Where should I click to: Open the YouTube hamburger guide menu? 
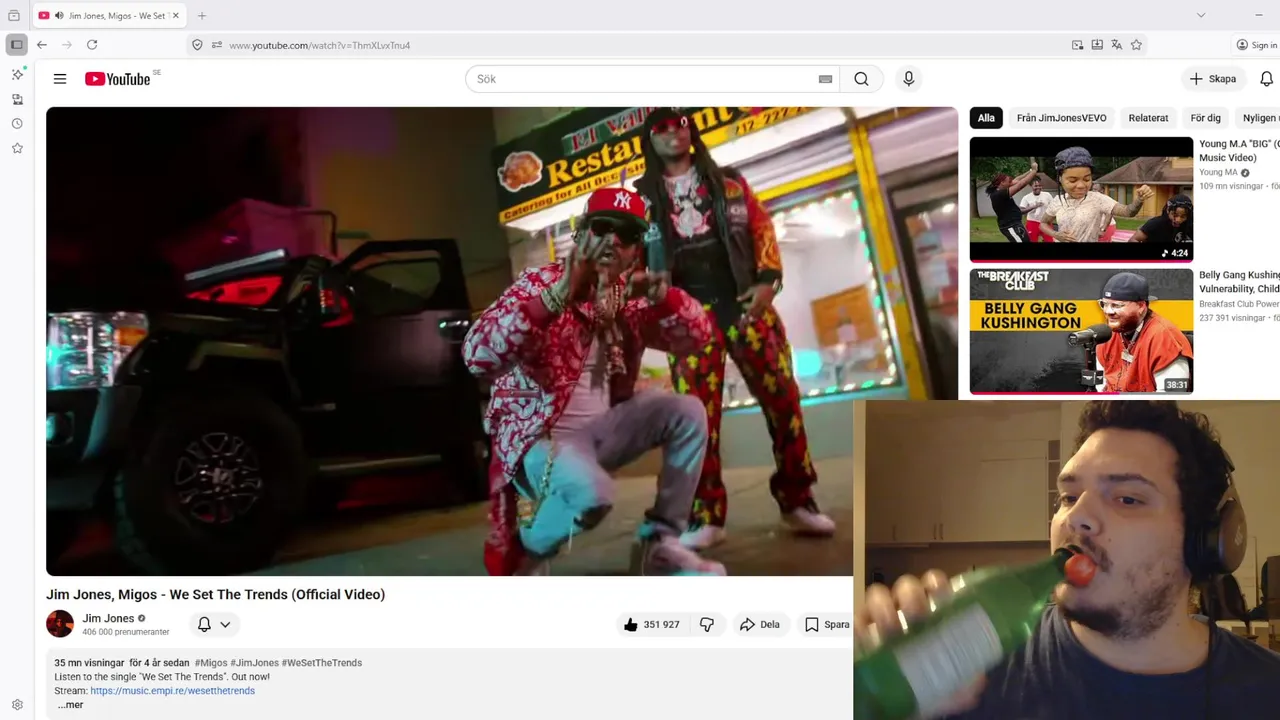[60, 79]
